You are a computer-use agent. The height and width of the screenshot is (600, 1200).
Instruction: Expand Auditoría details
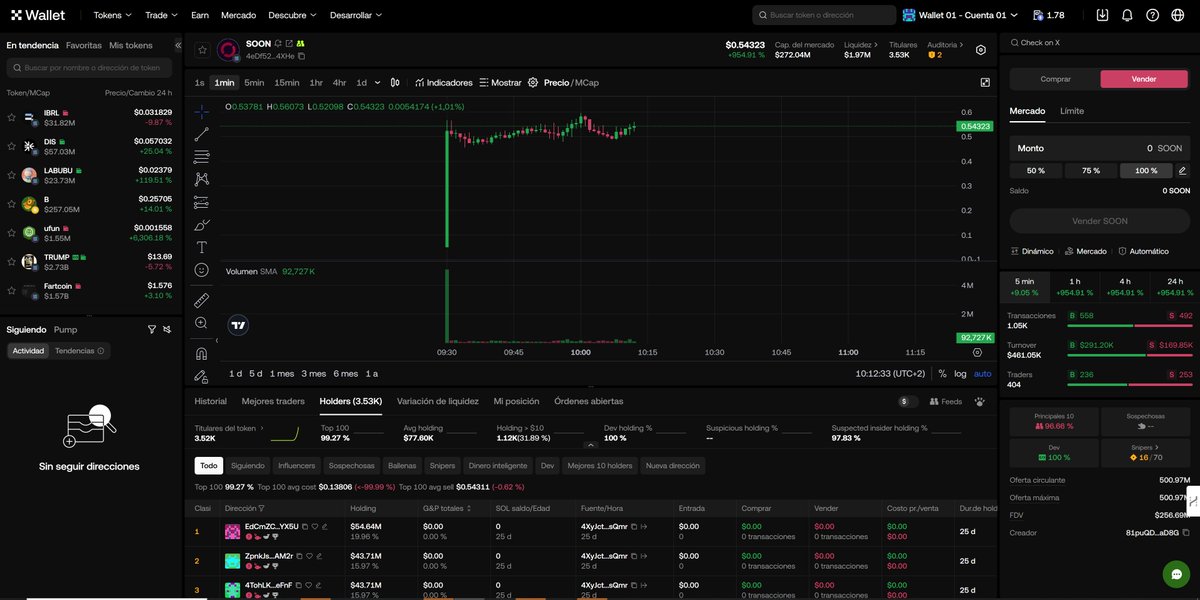click(944, 45)
